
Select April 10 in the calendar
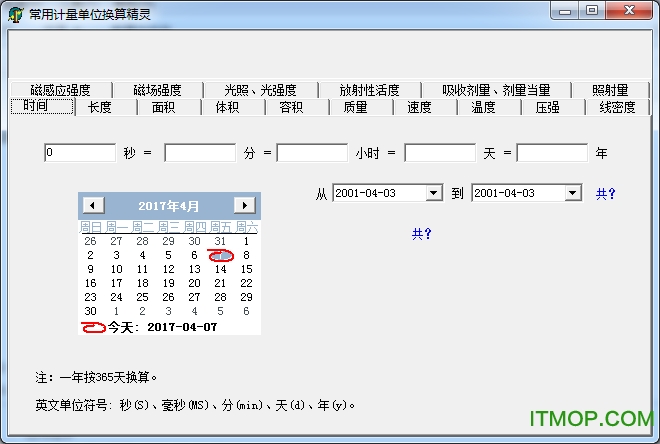coord(117,269)
